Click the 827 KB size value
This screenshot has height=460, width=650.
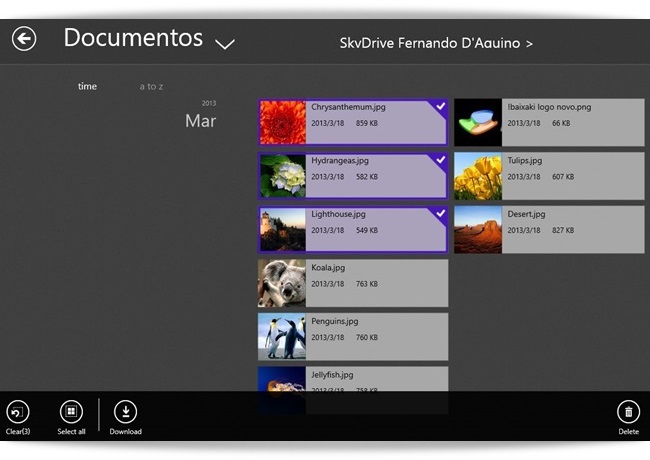(563, 230)
